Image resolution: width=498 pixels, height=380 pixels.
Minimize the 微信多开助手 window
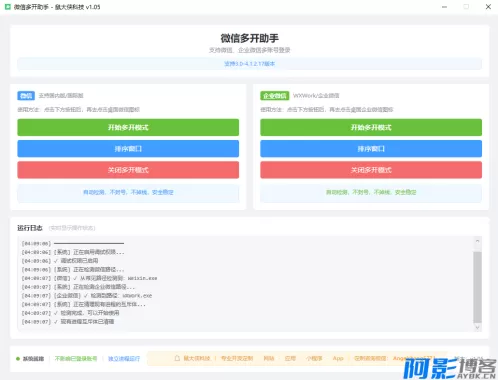coord(444,7)
